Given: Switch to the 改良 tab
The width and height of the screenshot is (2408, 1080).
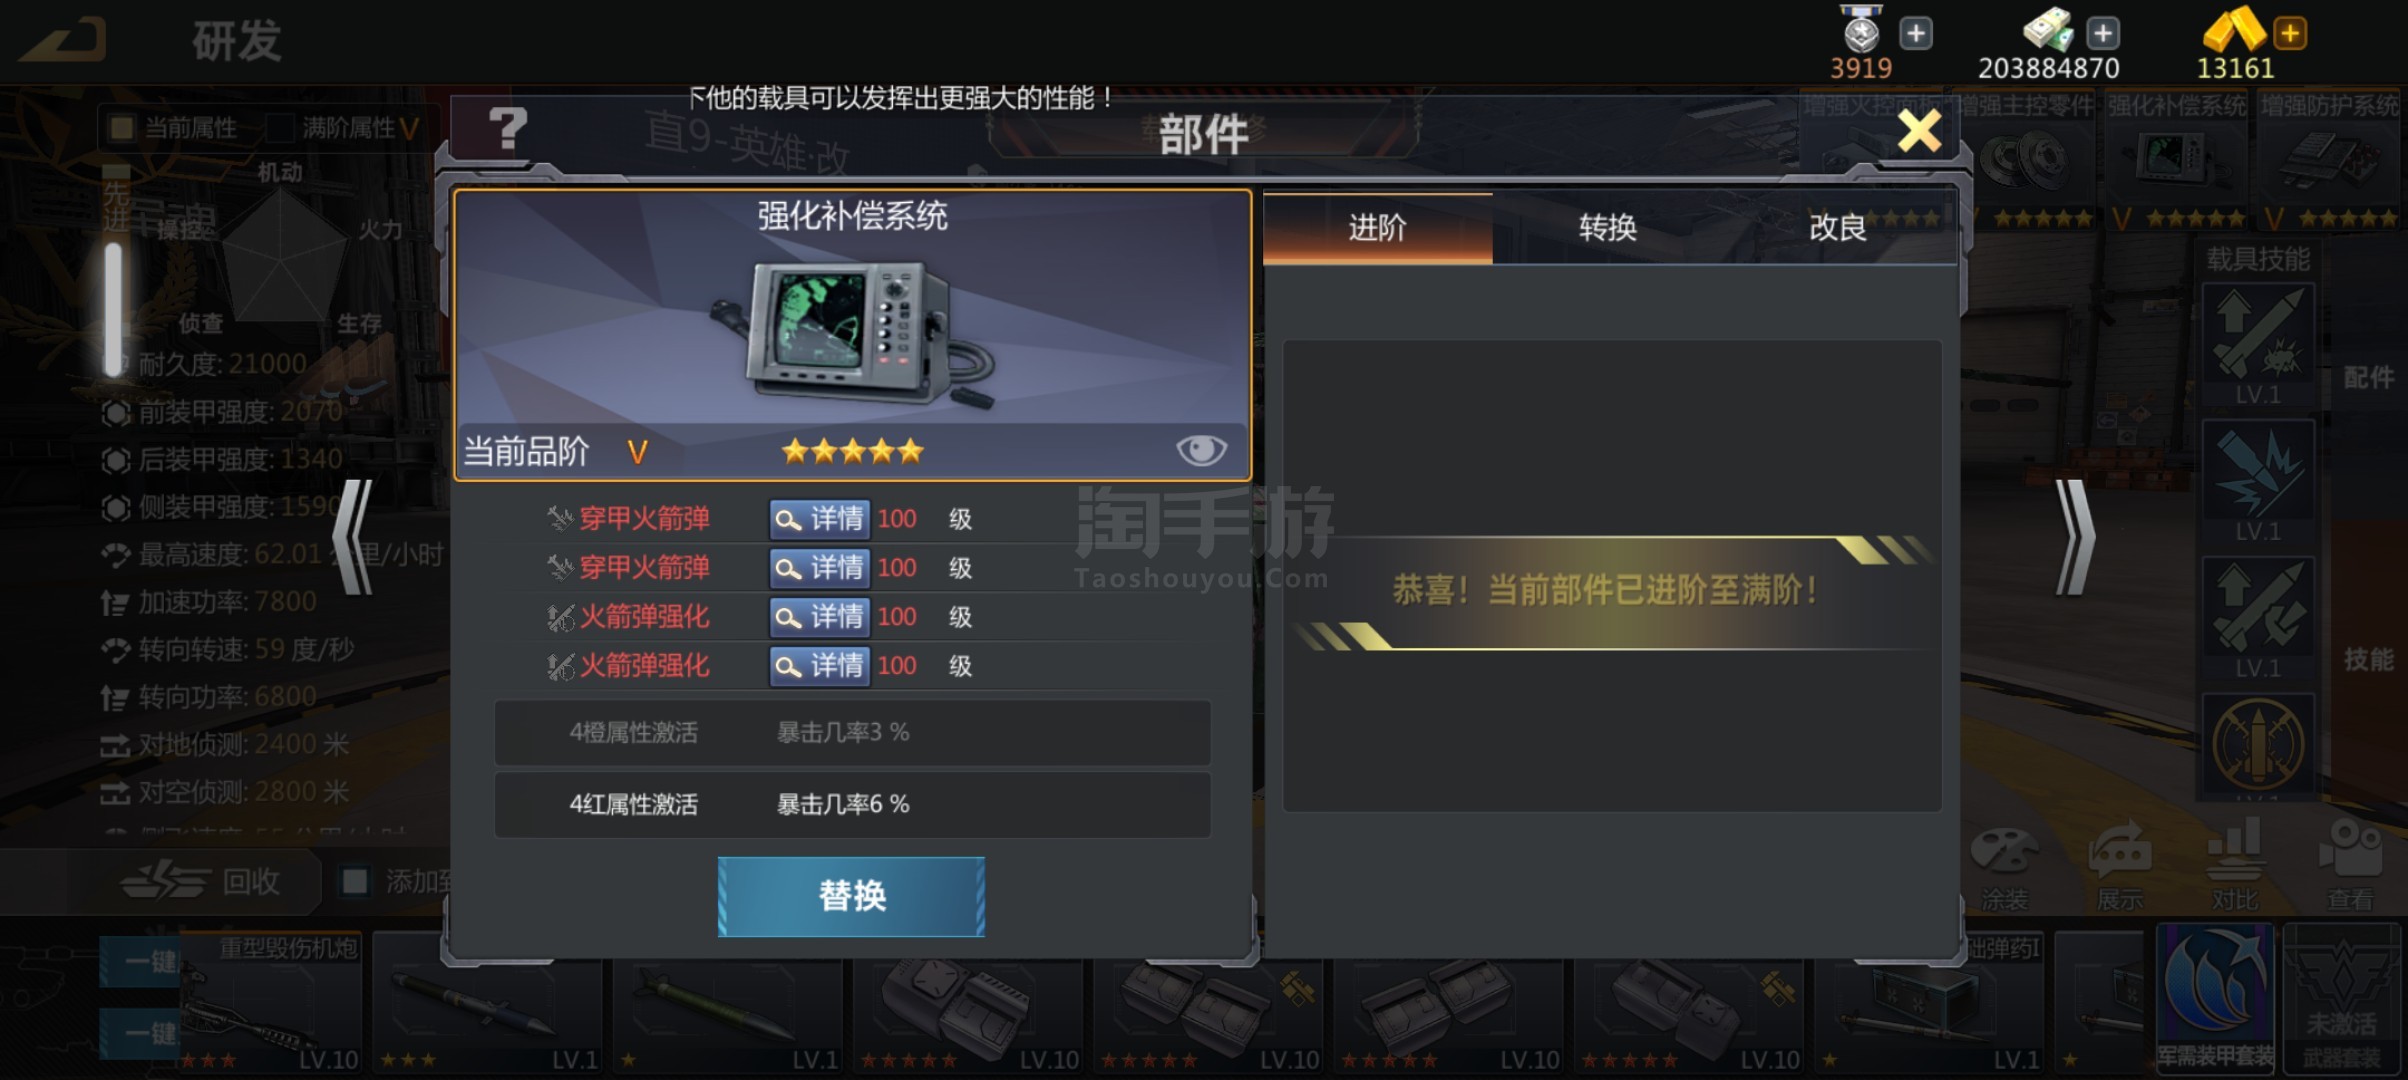Looking at the screenshot, I should click(1838, 228).
